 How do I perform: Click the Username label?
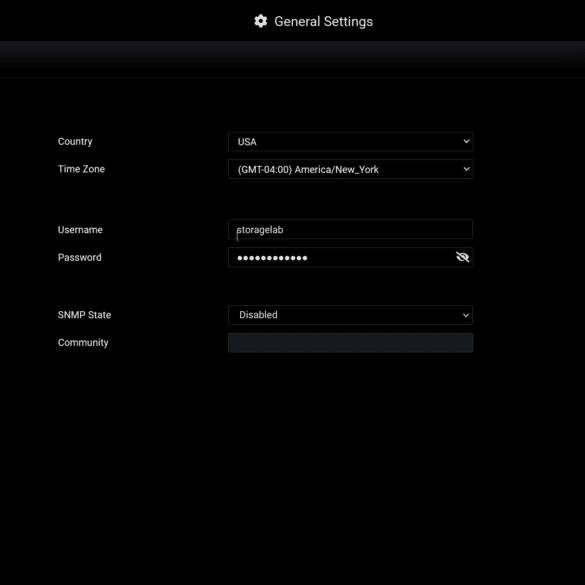pos(80,230)
